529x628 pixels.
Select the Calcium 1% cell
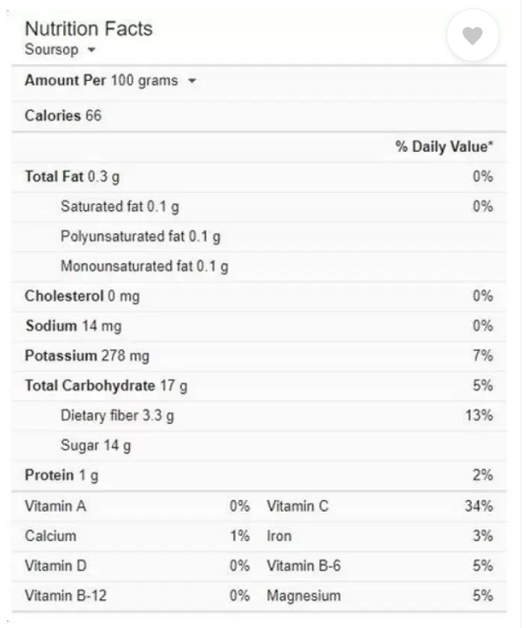coord(137,536)
